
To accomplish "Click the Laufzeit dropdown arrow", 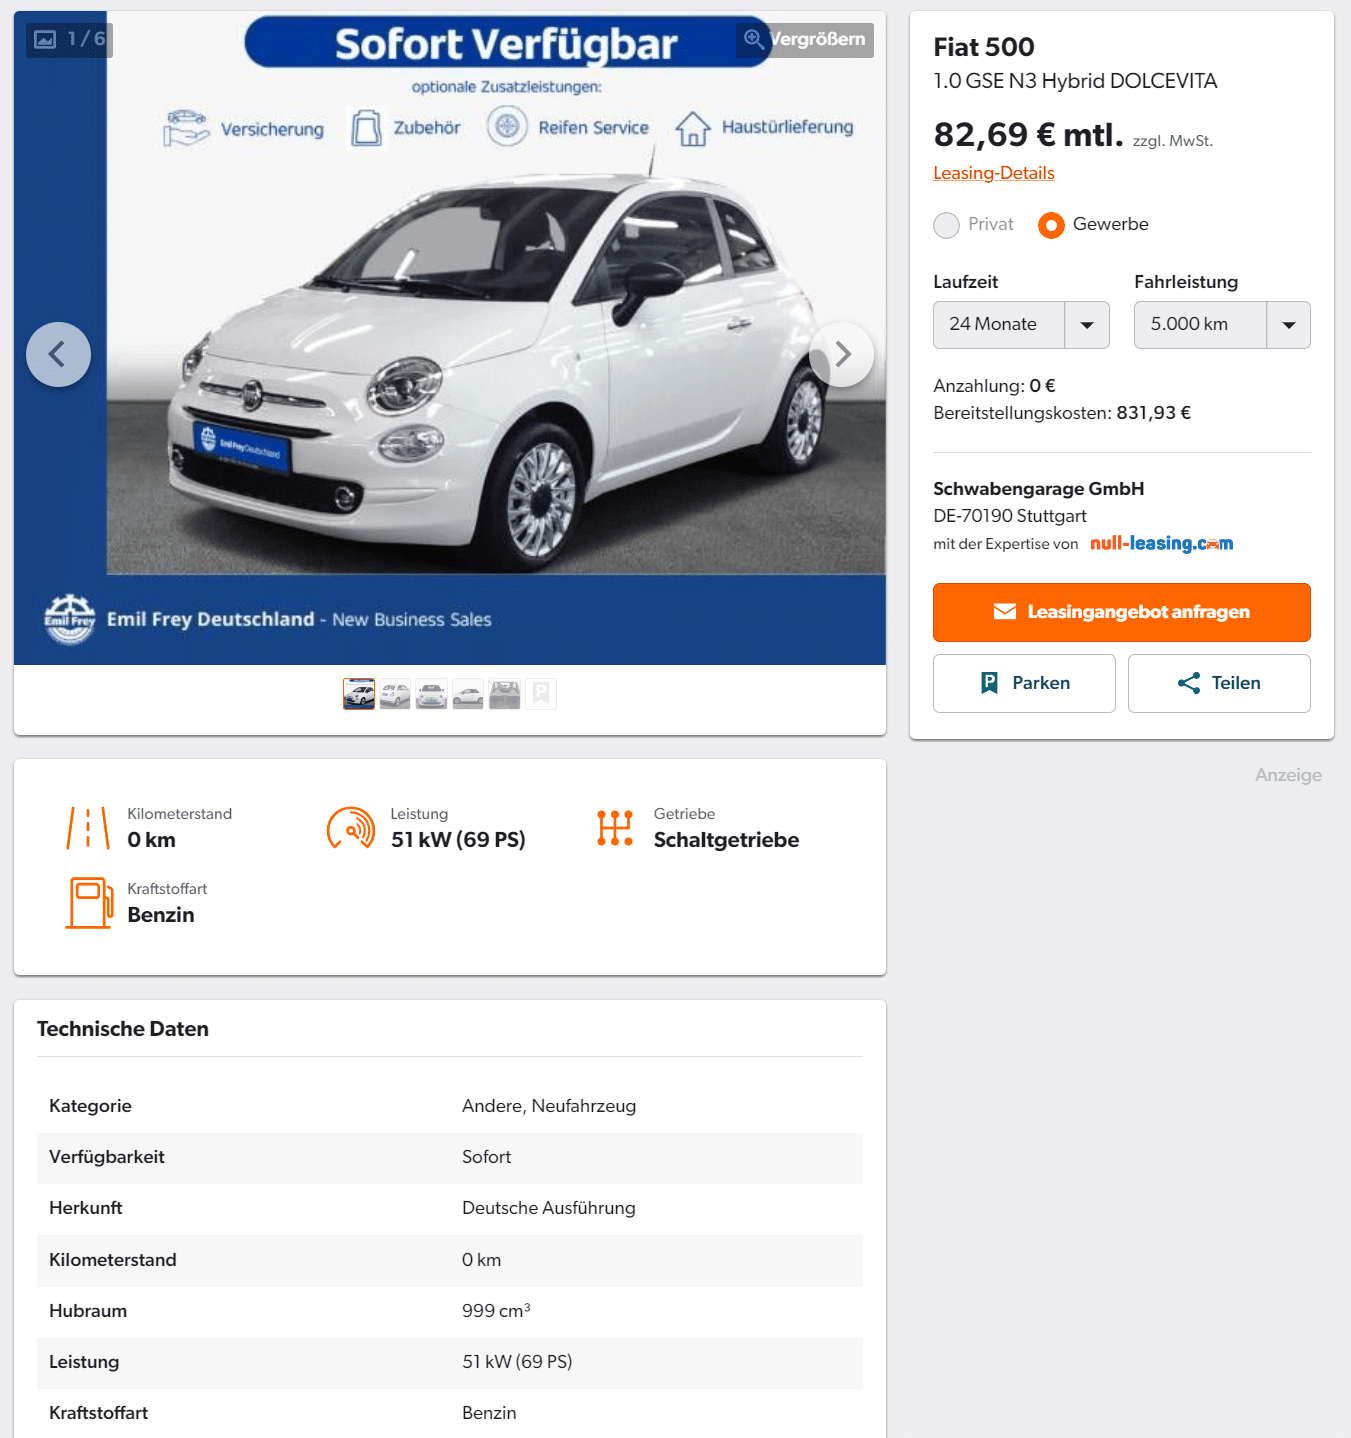I will point(1087,325).
